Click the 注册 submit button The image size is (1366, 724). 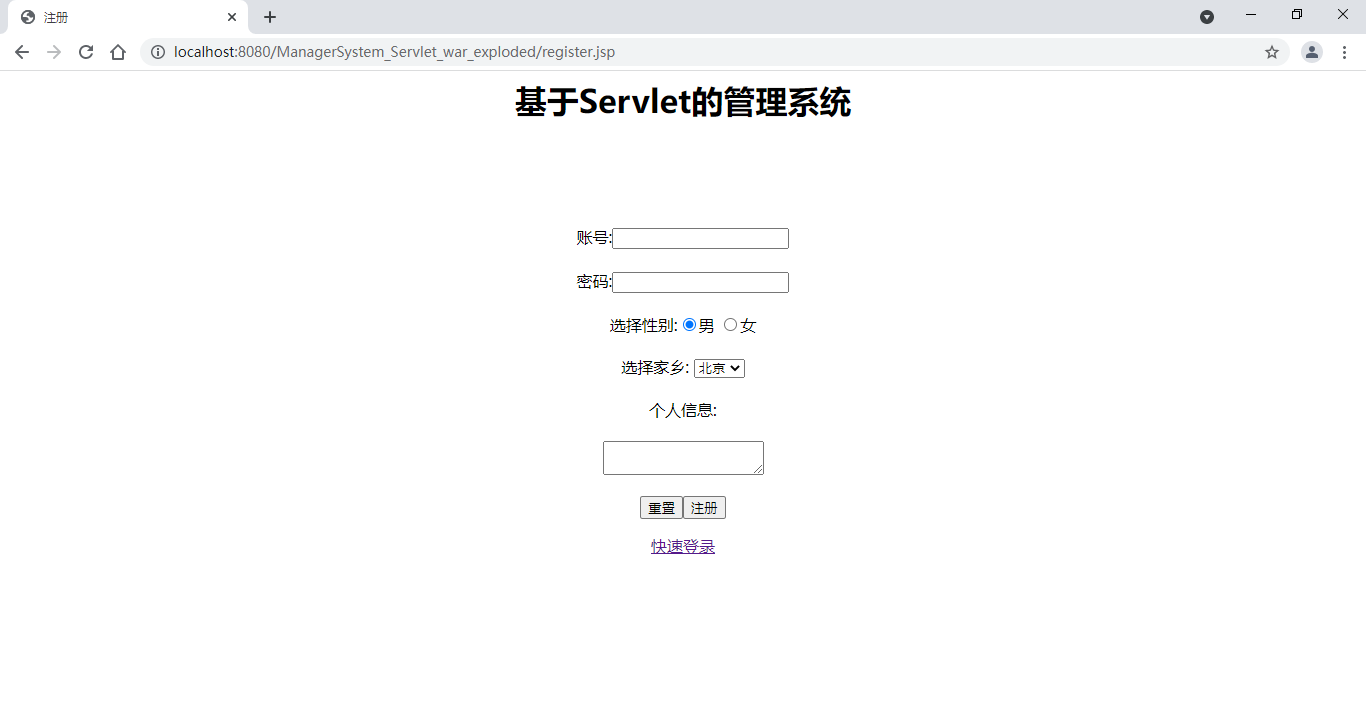(x=704, y=508)
